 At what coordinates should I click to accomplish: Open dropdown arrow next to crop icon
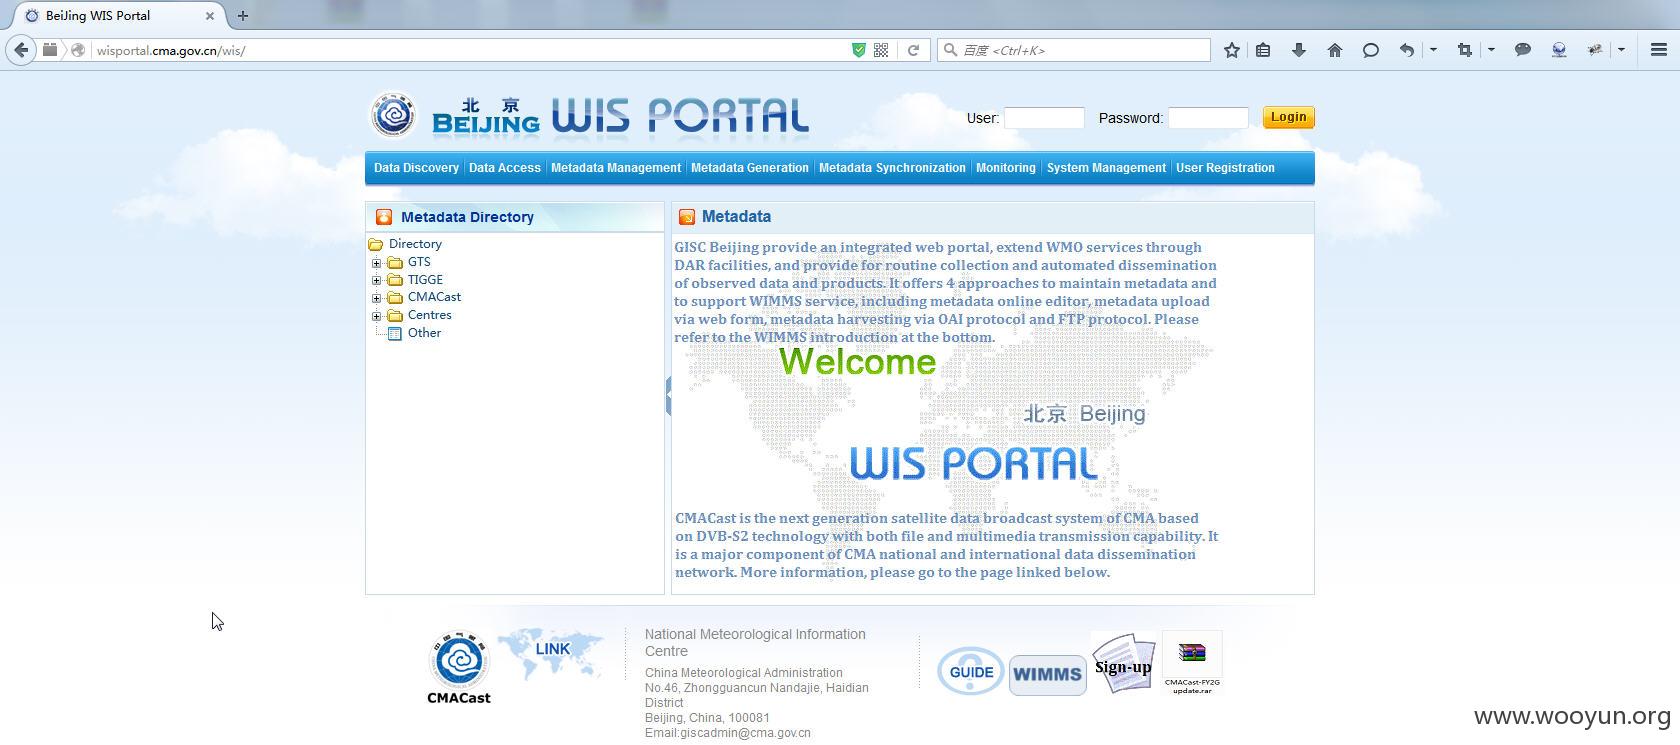tap(1491, 50)
